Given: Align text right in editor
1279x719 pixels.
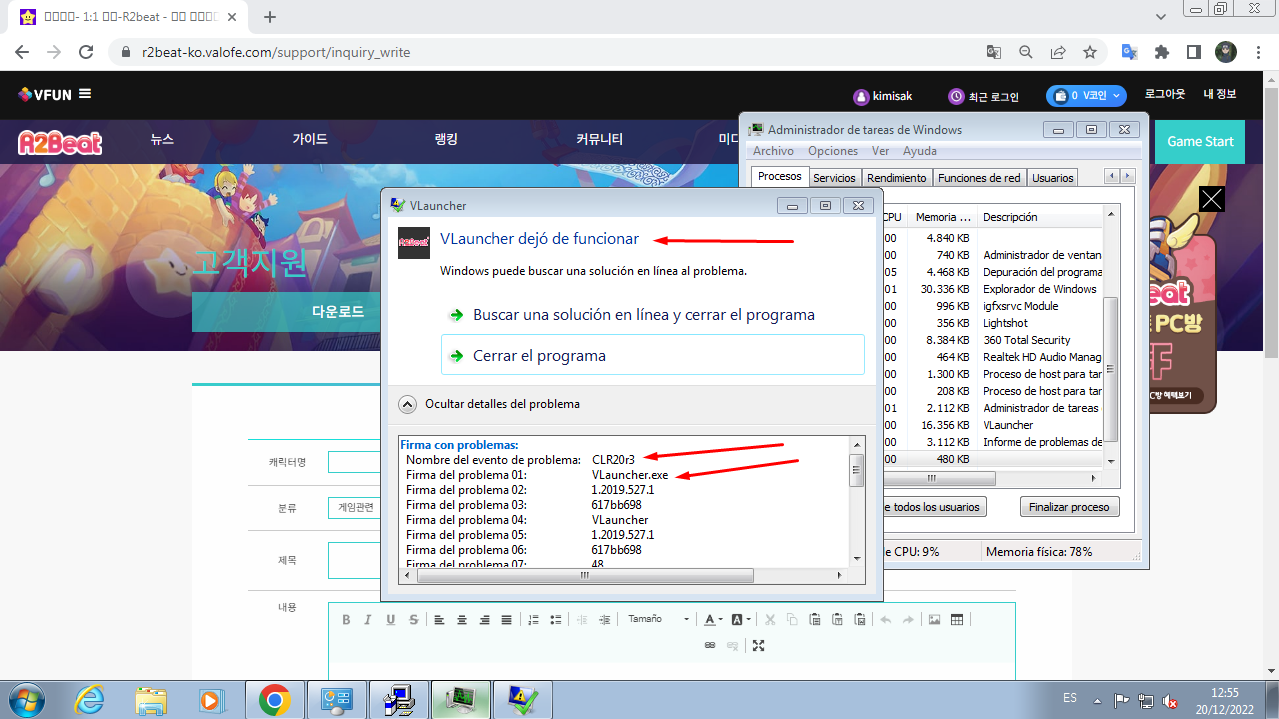Looking at the screenshot, I should 484,620.
